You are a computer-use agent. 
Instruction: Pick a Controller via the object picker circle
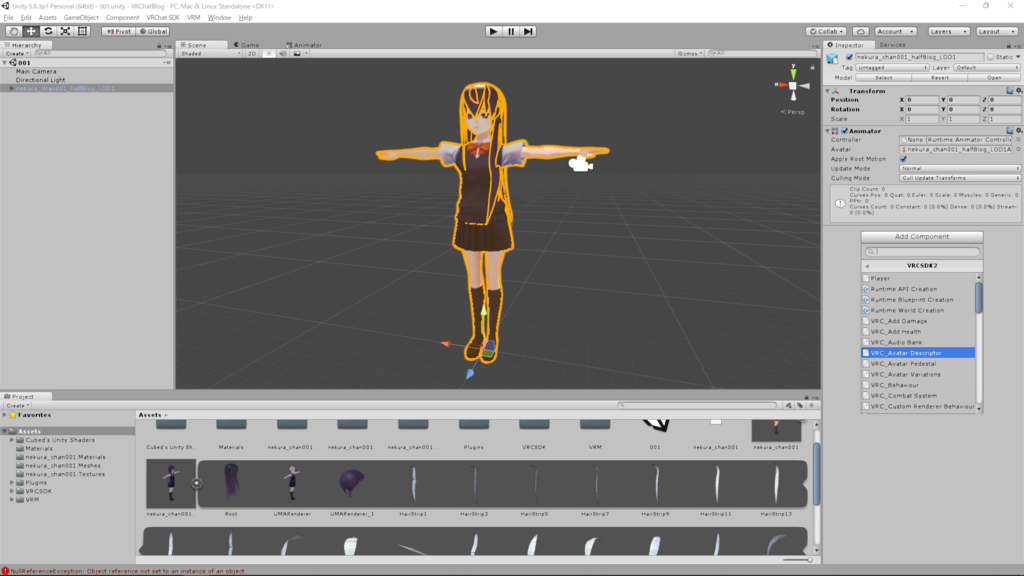click(1018, 140)
